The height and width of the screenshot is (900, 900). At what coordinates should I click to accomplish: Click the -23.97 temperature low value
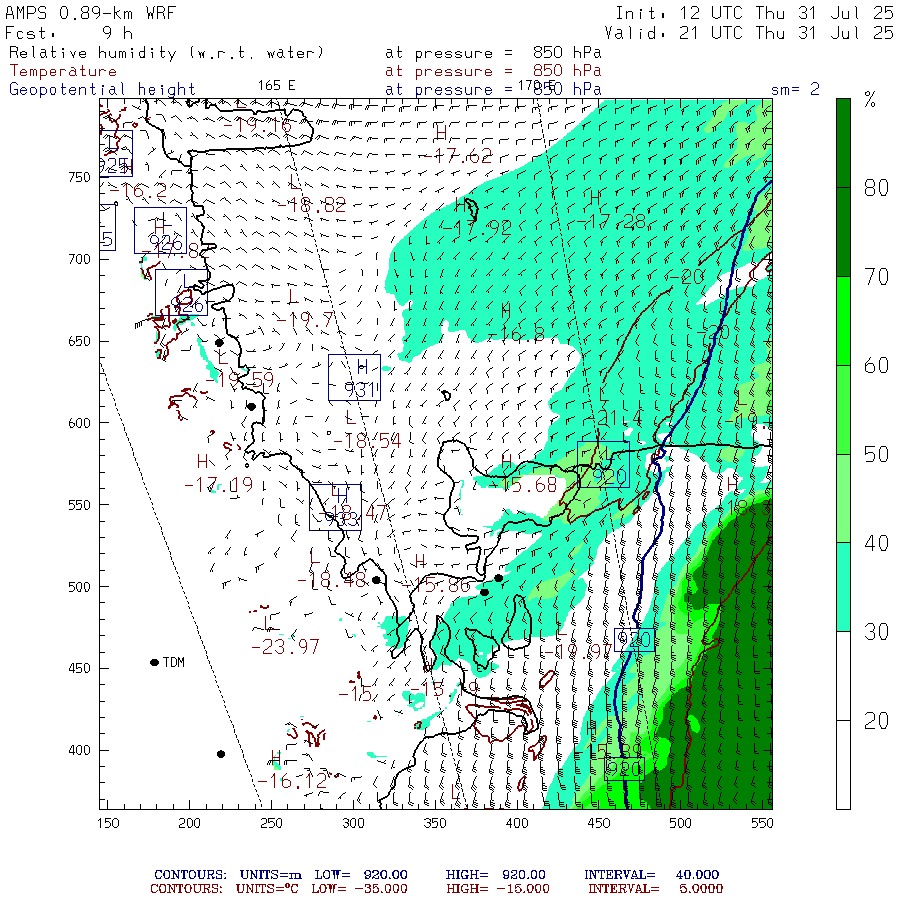(x=285, y=647)
